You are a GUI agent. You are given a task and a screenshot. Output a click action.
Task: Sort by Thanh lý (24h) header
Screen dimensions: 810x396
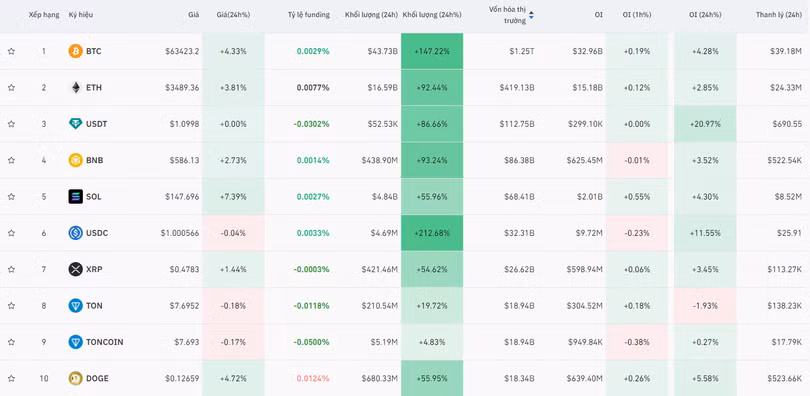(778, 15)
